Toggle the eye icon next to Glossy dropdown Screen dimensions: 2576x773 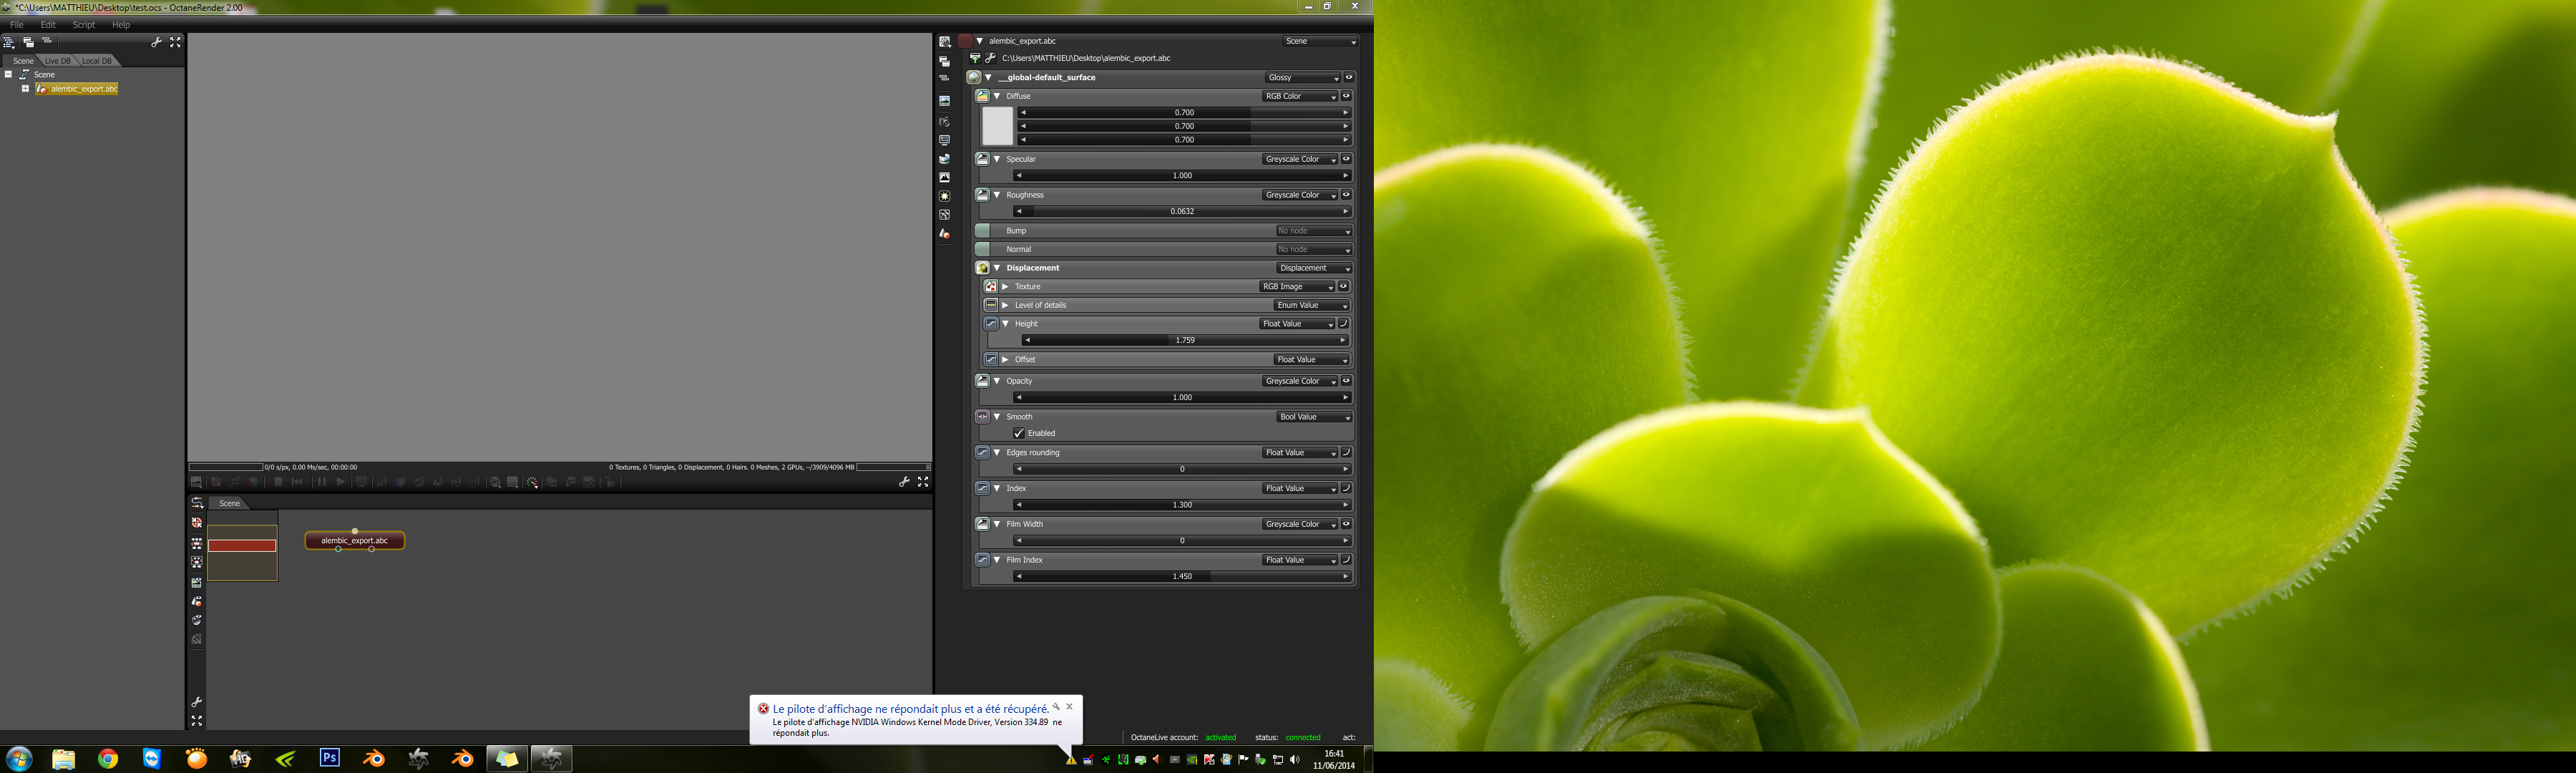(x=1348, y=77)
